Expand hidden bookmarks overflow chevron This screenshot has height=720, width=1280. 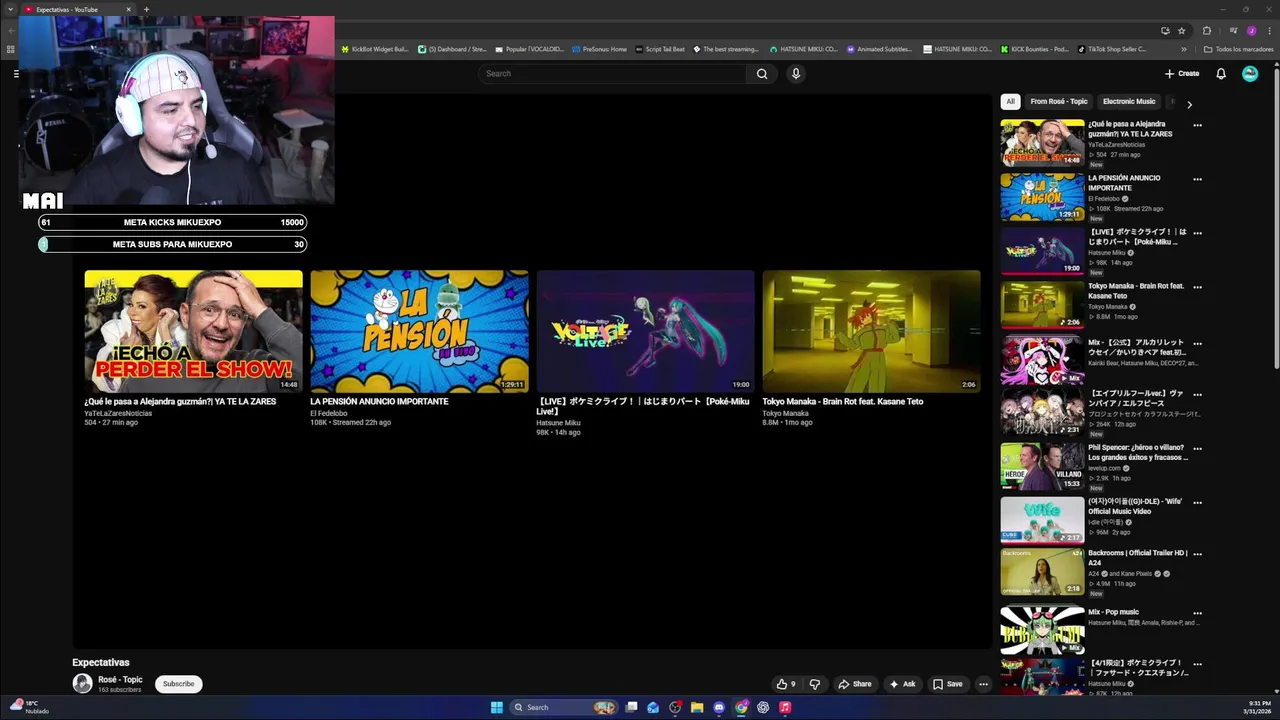(x=1184, y=49)
